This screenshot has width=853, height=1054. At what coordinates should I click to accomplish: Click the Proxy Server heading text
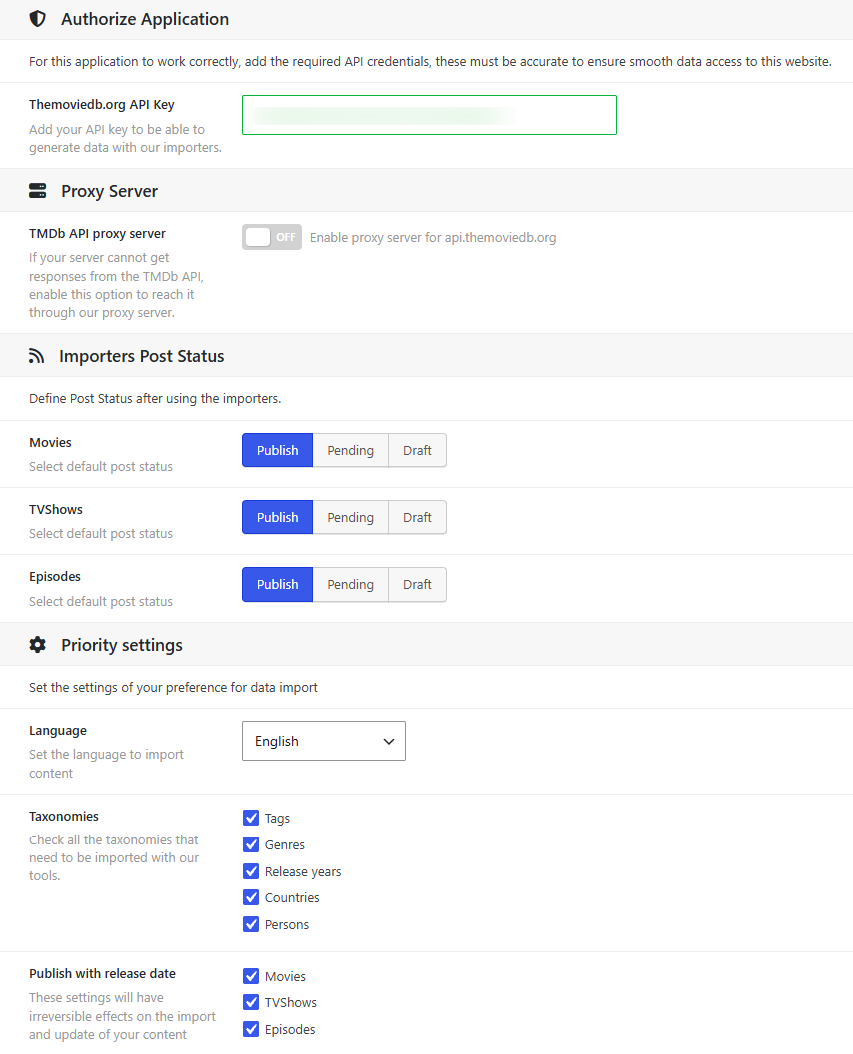point(110,191)
